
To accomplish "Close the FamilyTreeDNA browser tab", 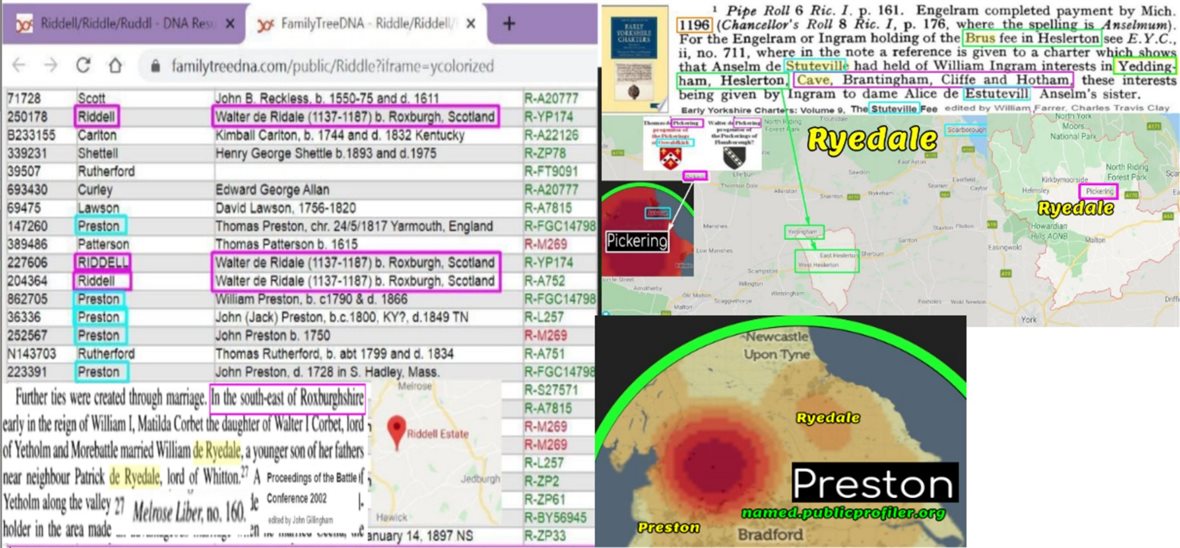I will [x=471, y=23].
